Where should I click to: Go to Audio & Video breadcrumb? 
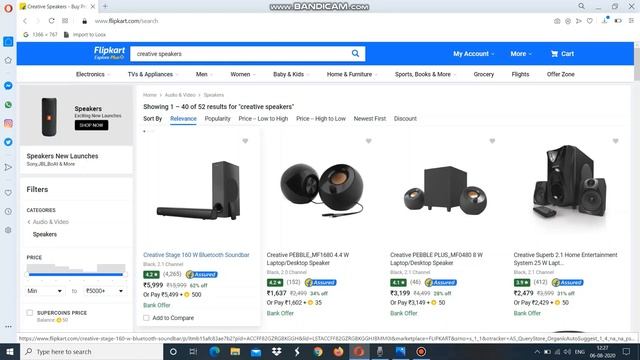click(180, 95)
